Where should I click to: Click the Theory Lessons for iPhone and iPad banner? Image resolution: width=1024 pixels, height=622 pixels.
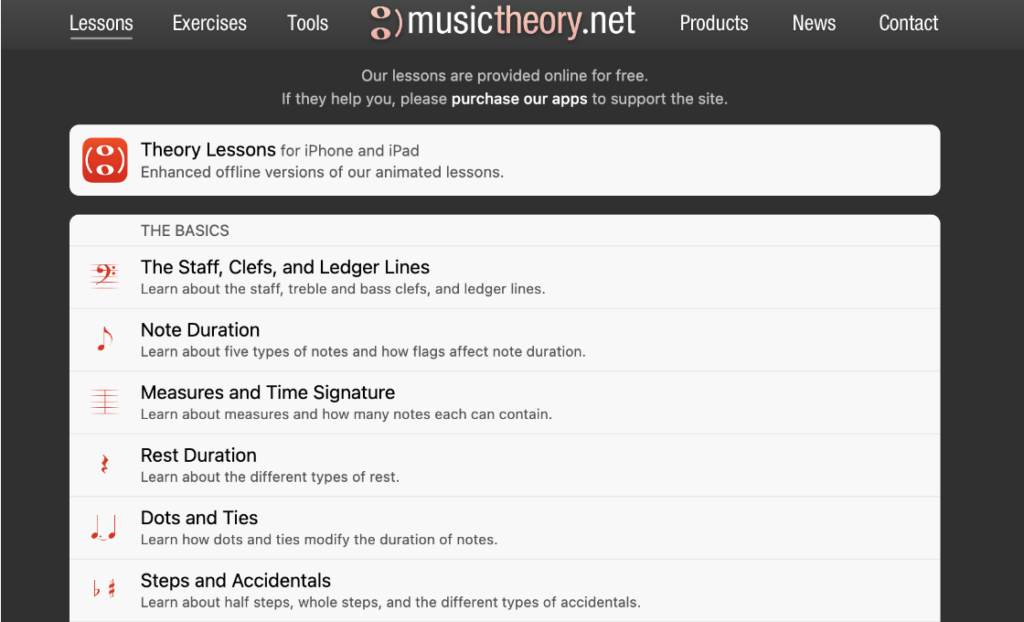click(x=505, y=160)
